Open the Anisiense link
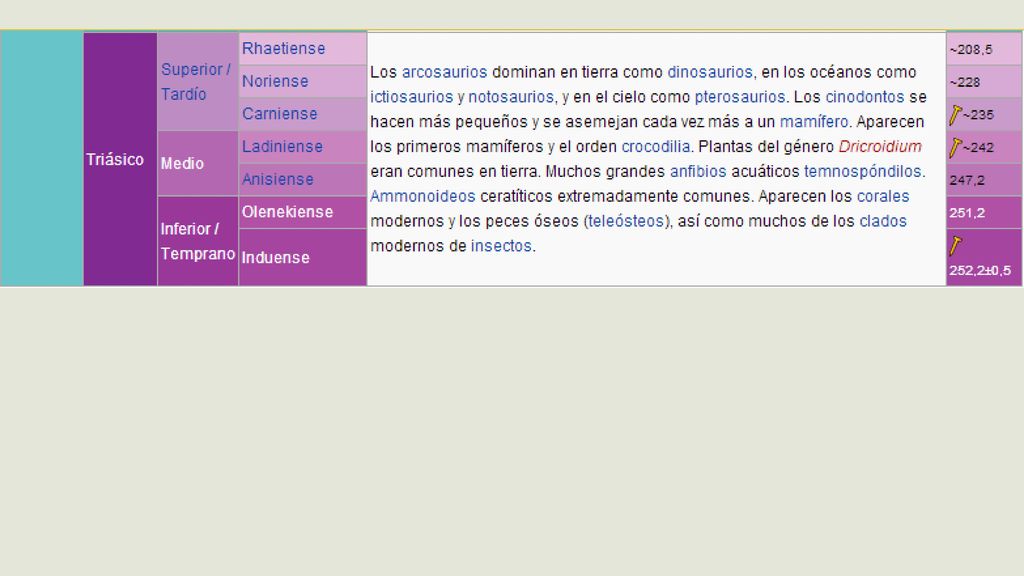The height and width of the screenshot is (576, 1024). tap(278, 179)
